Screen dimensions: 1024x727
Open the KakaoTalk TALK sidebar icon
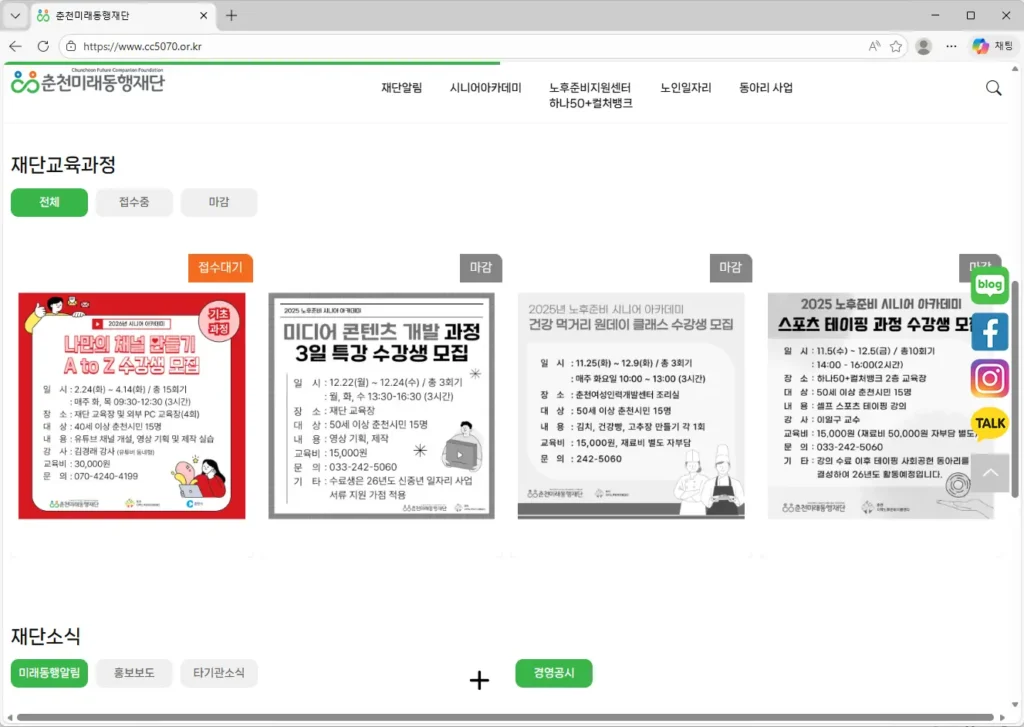pos(989,424)
